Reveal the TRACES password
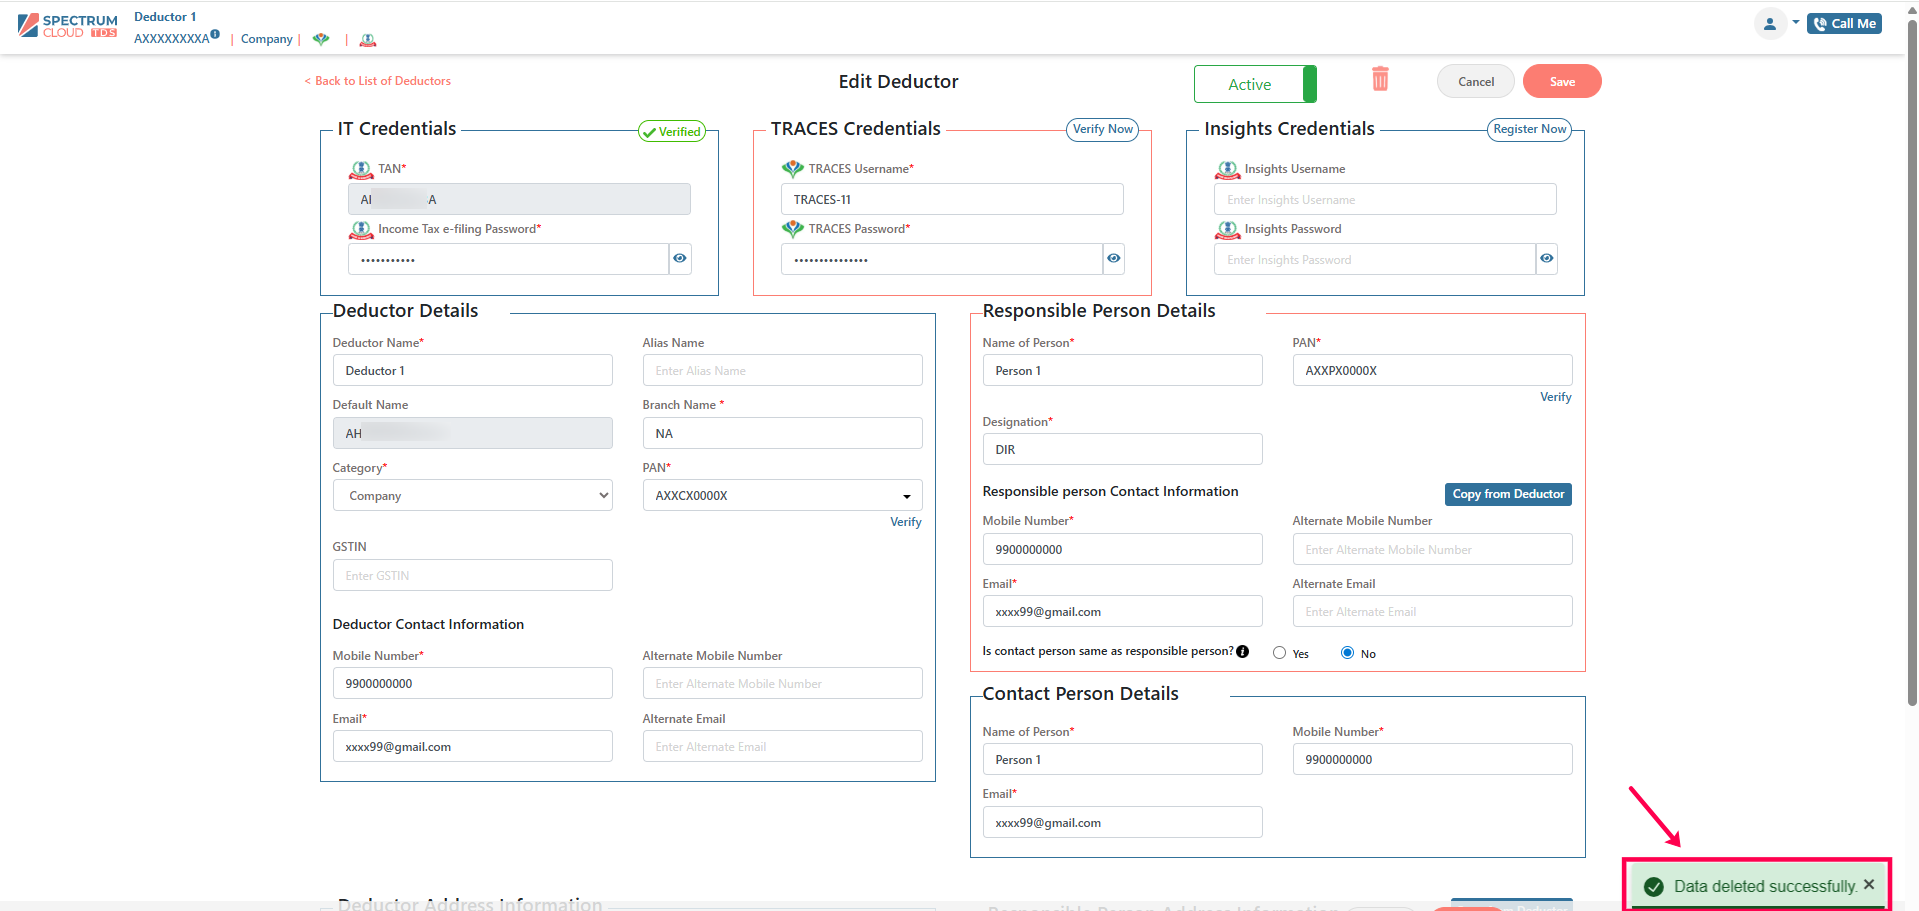This screenshot has height=911, width=1919. point(1113,259)
